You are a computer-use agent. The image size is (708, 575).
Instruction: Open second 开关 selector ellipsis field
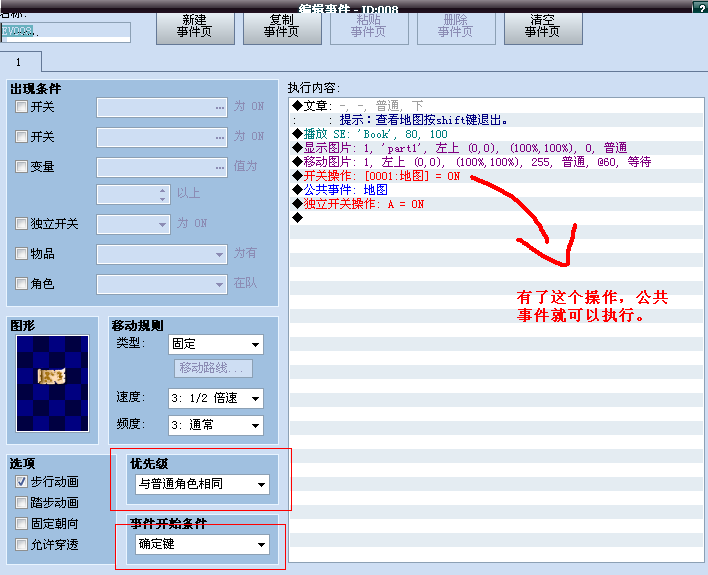coord(162,137)
